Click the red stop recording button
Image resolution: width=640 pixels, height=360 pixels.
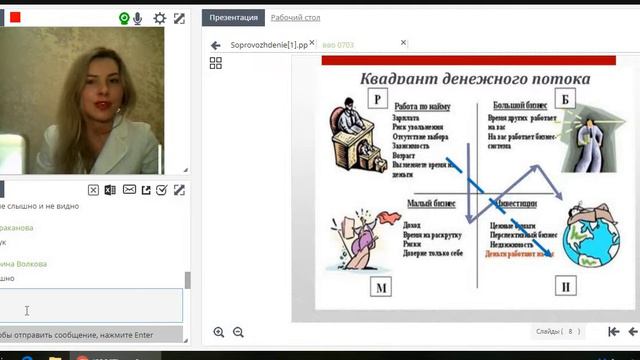(x=15, y=18)
